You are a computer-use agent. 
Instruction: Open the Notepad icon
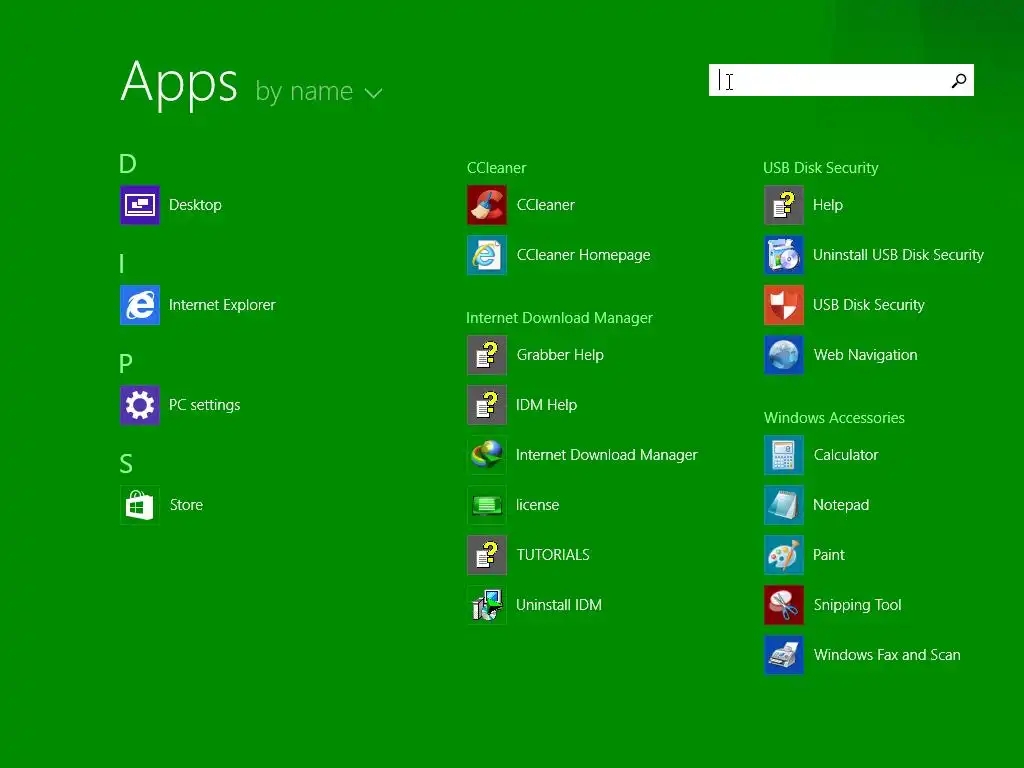click(784, 505)
